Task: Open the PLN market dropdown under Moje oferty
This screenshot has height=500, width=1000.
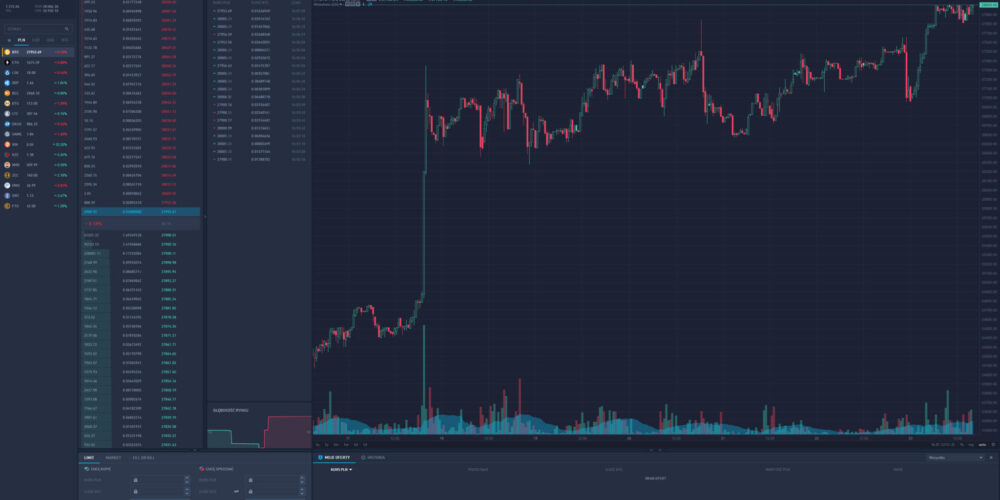Action: point(341,469)
